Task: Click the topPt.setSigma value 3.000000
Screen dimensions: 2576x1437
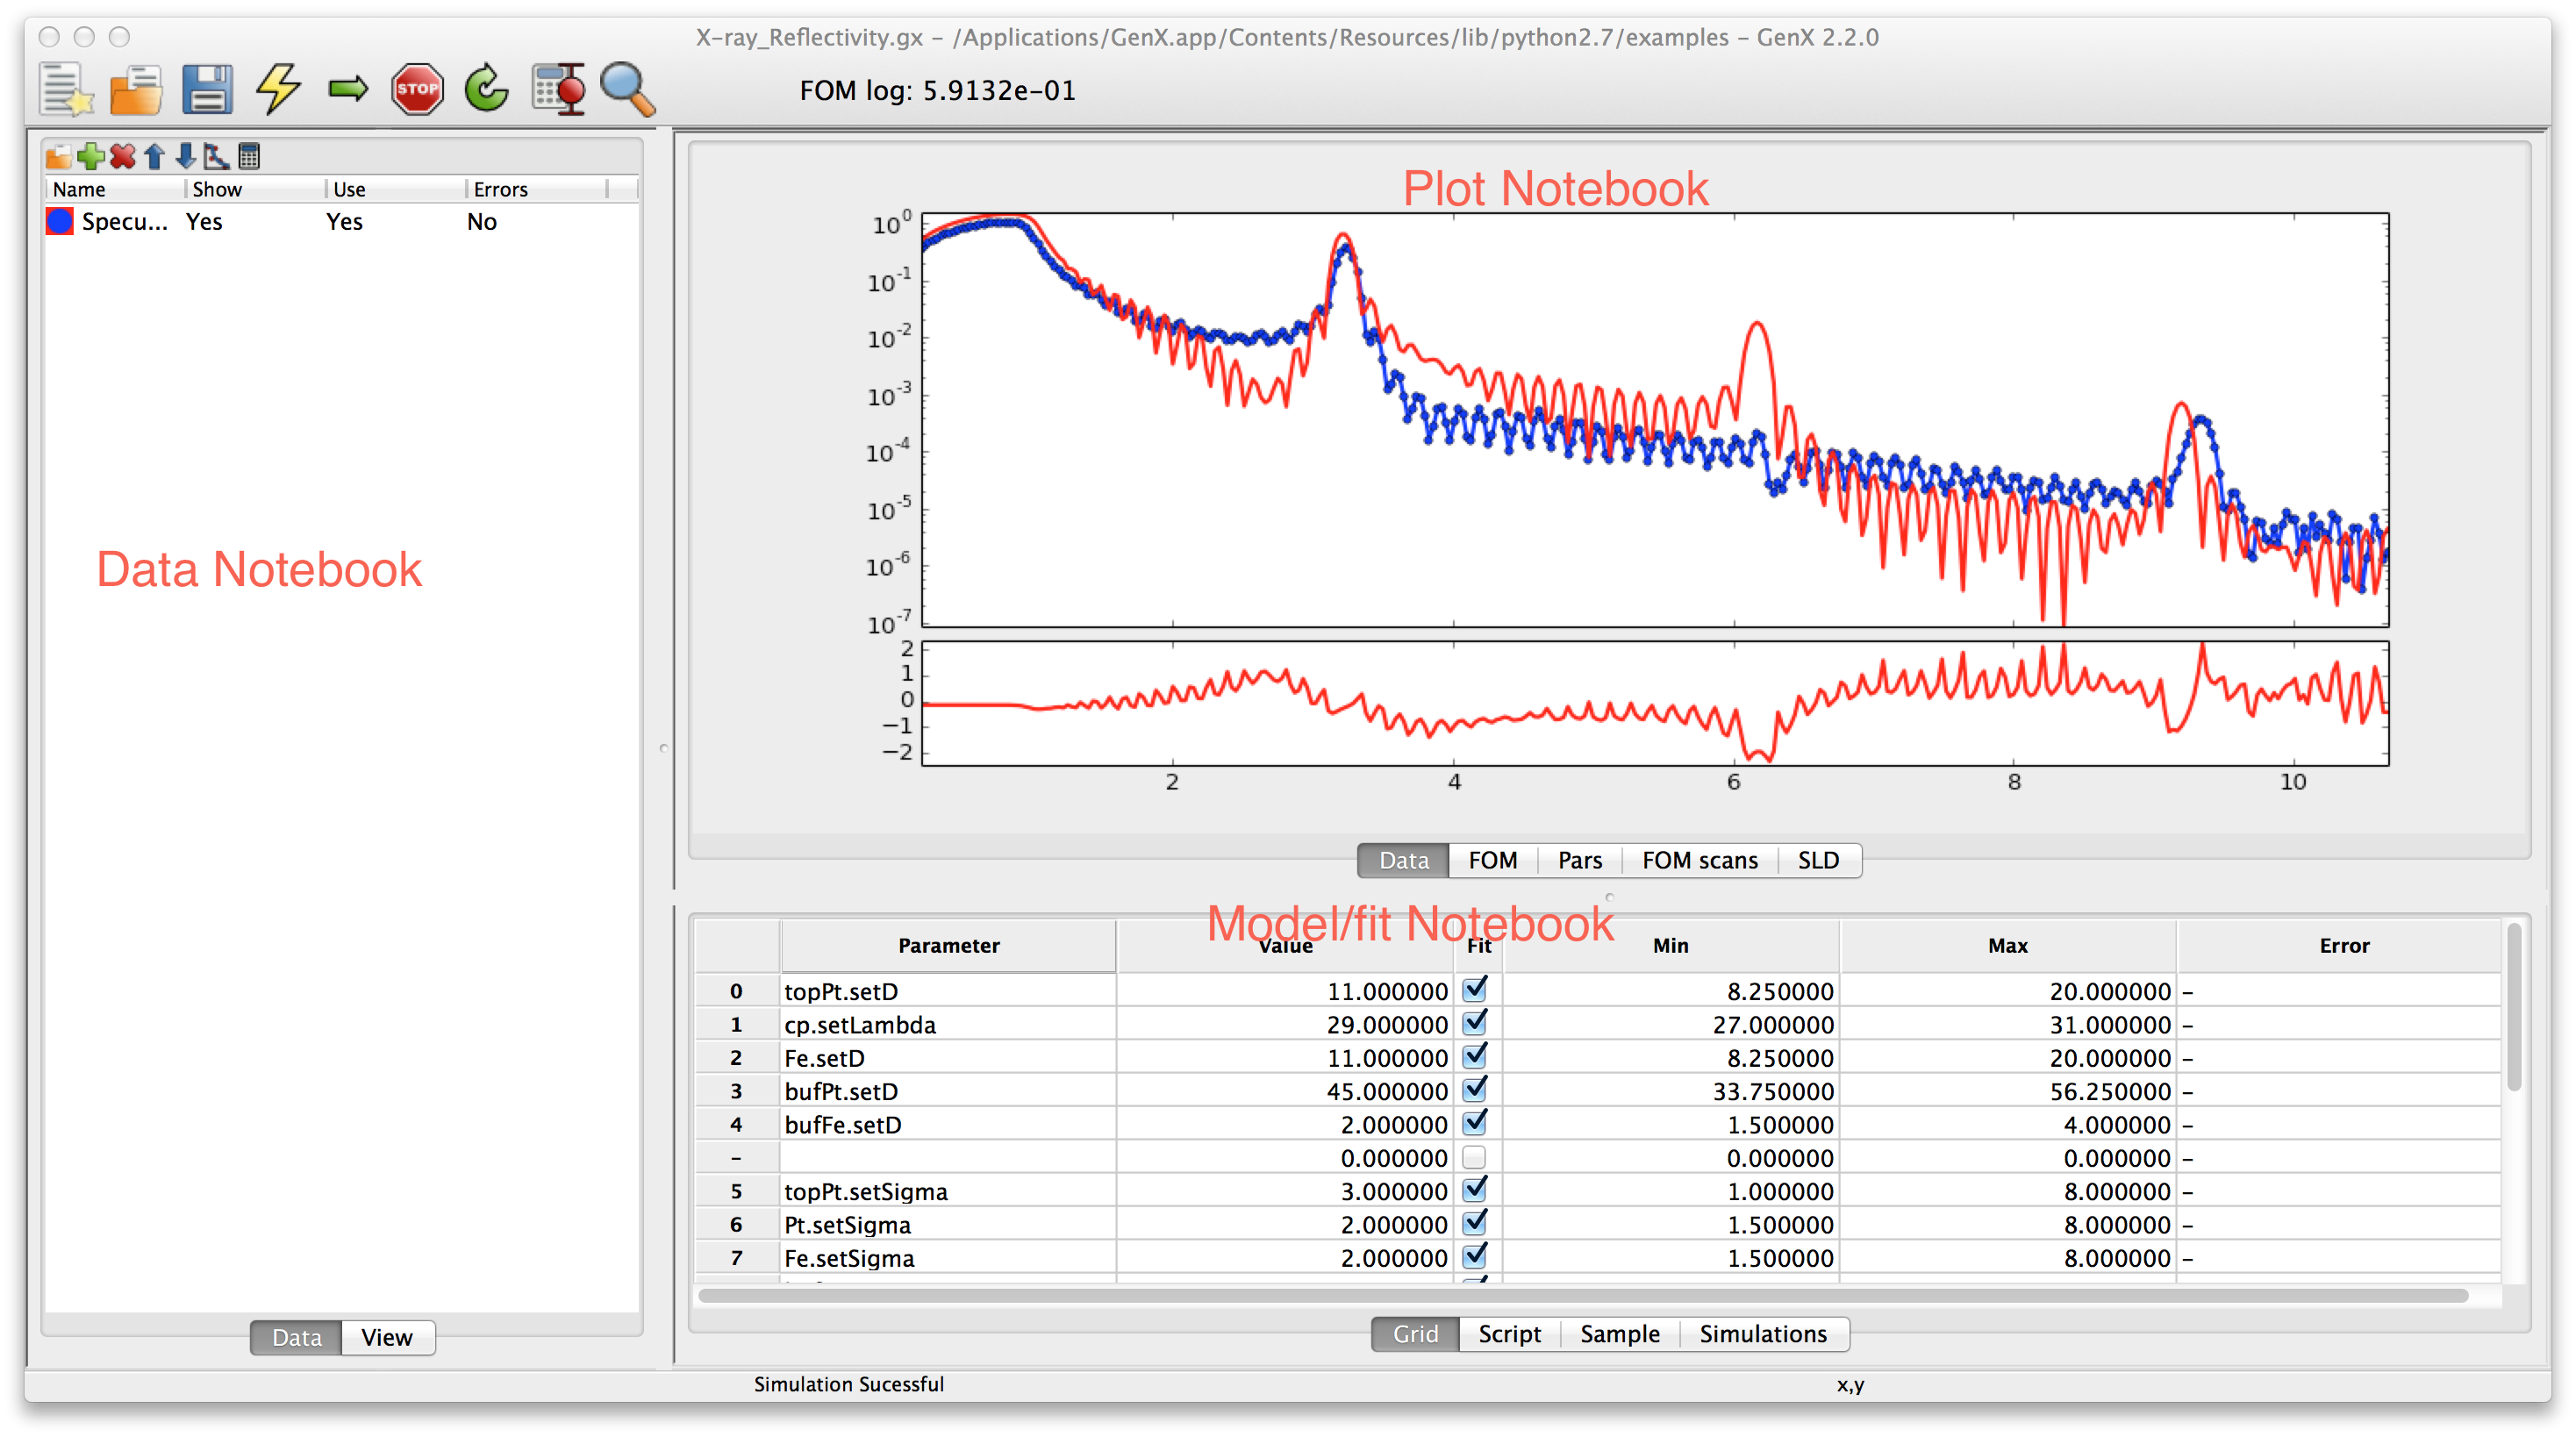Action: [x=1286, y=1191]
